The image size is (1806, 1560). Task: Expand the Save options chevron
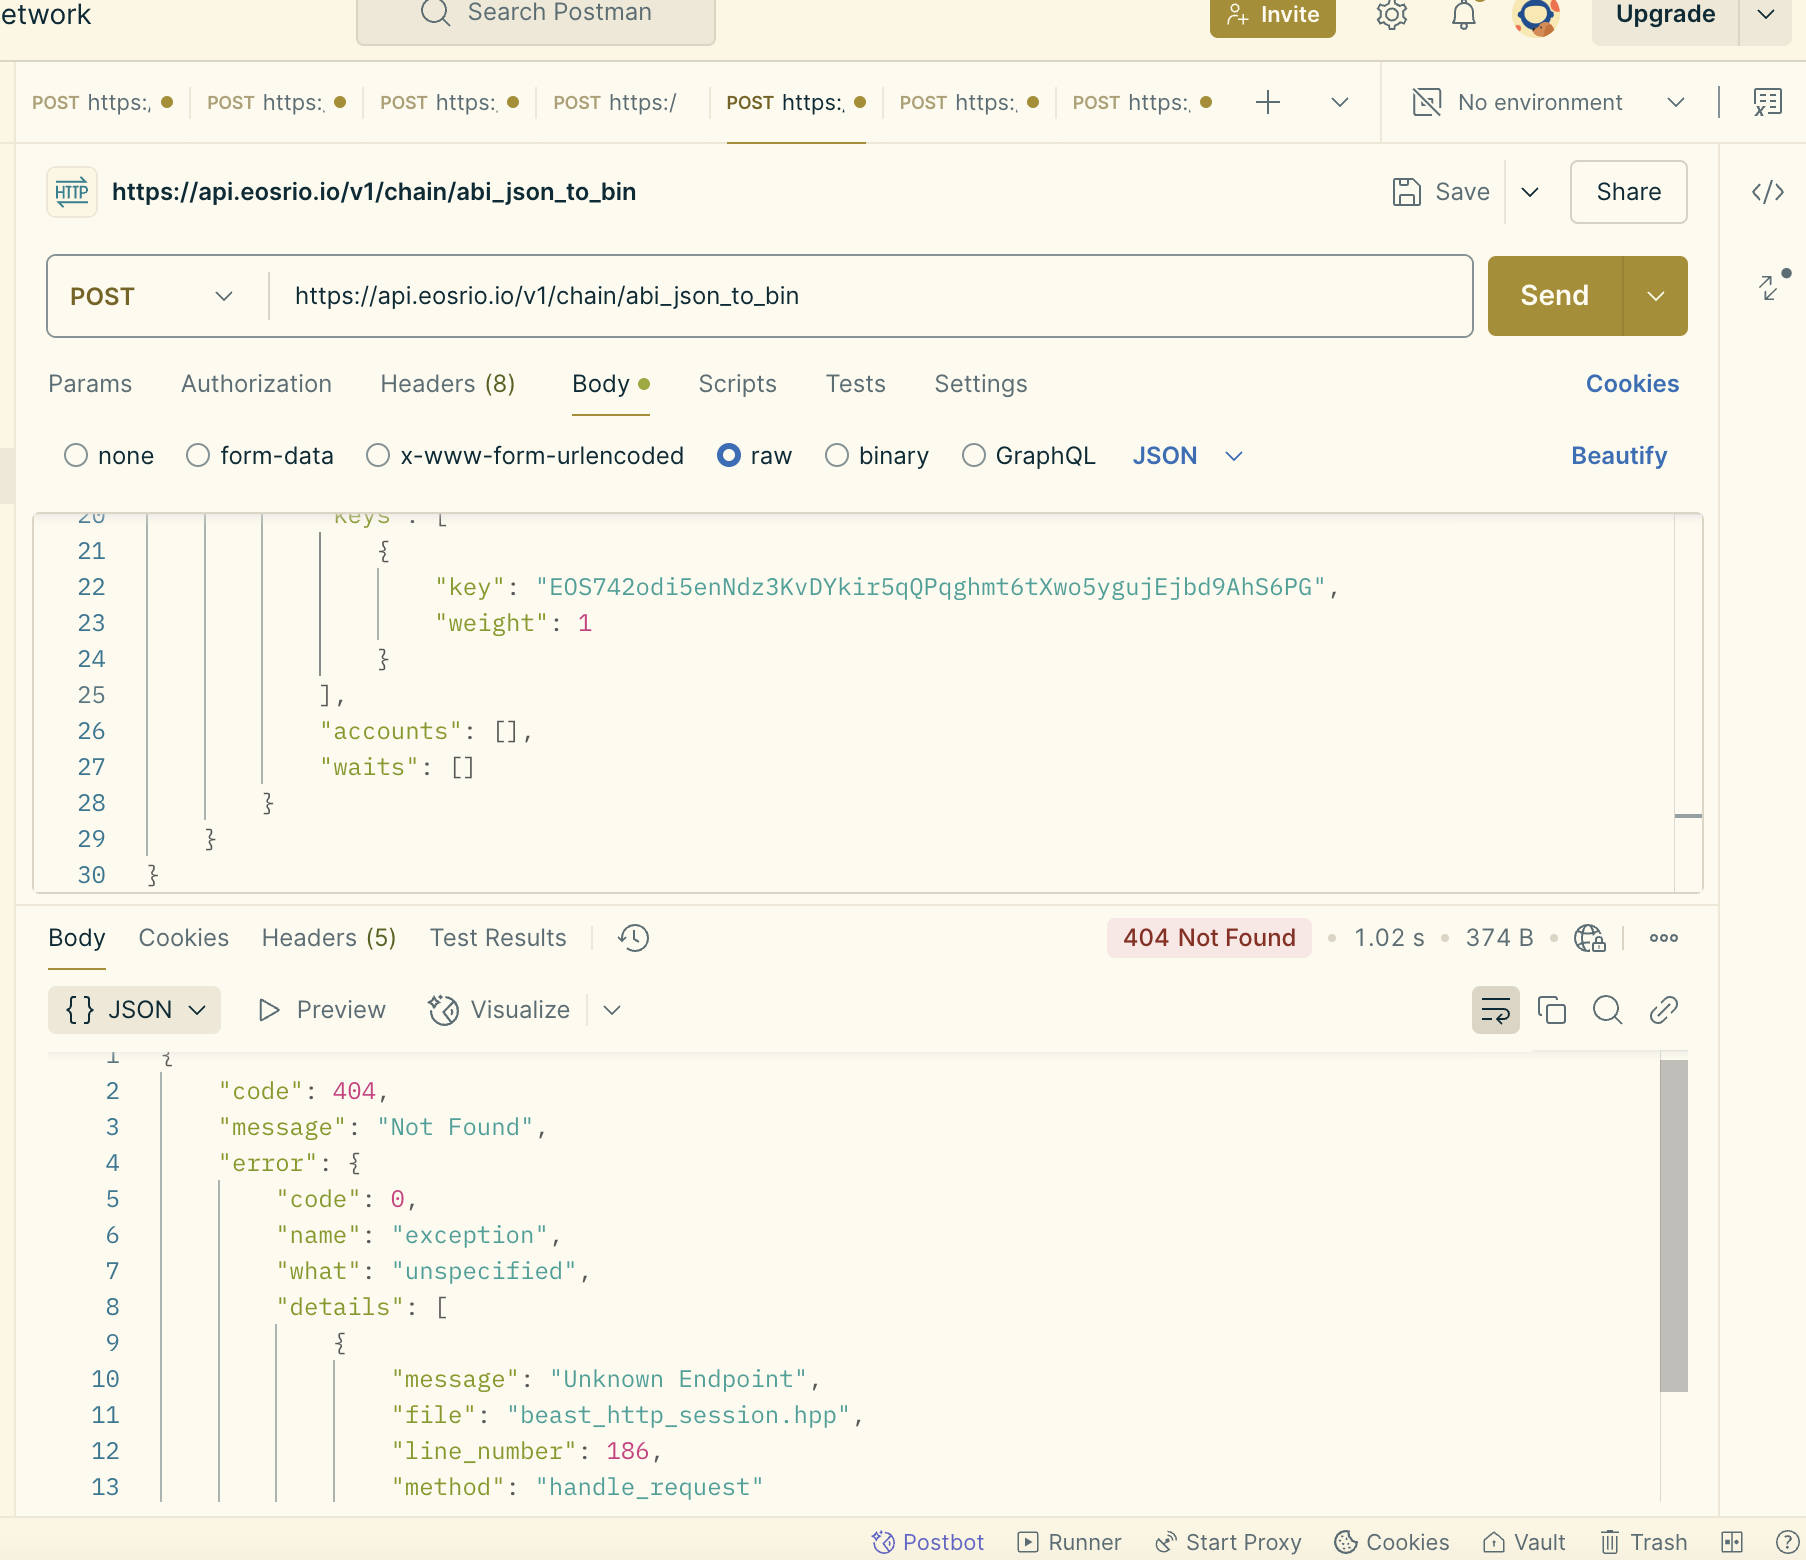(x=1530, y=192)
